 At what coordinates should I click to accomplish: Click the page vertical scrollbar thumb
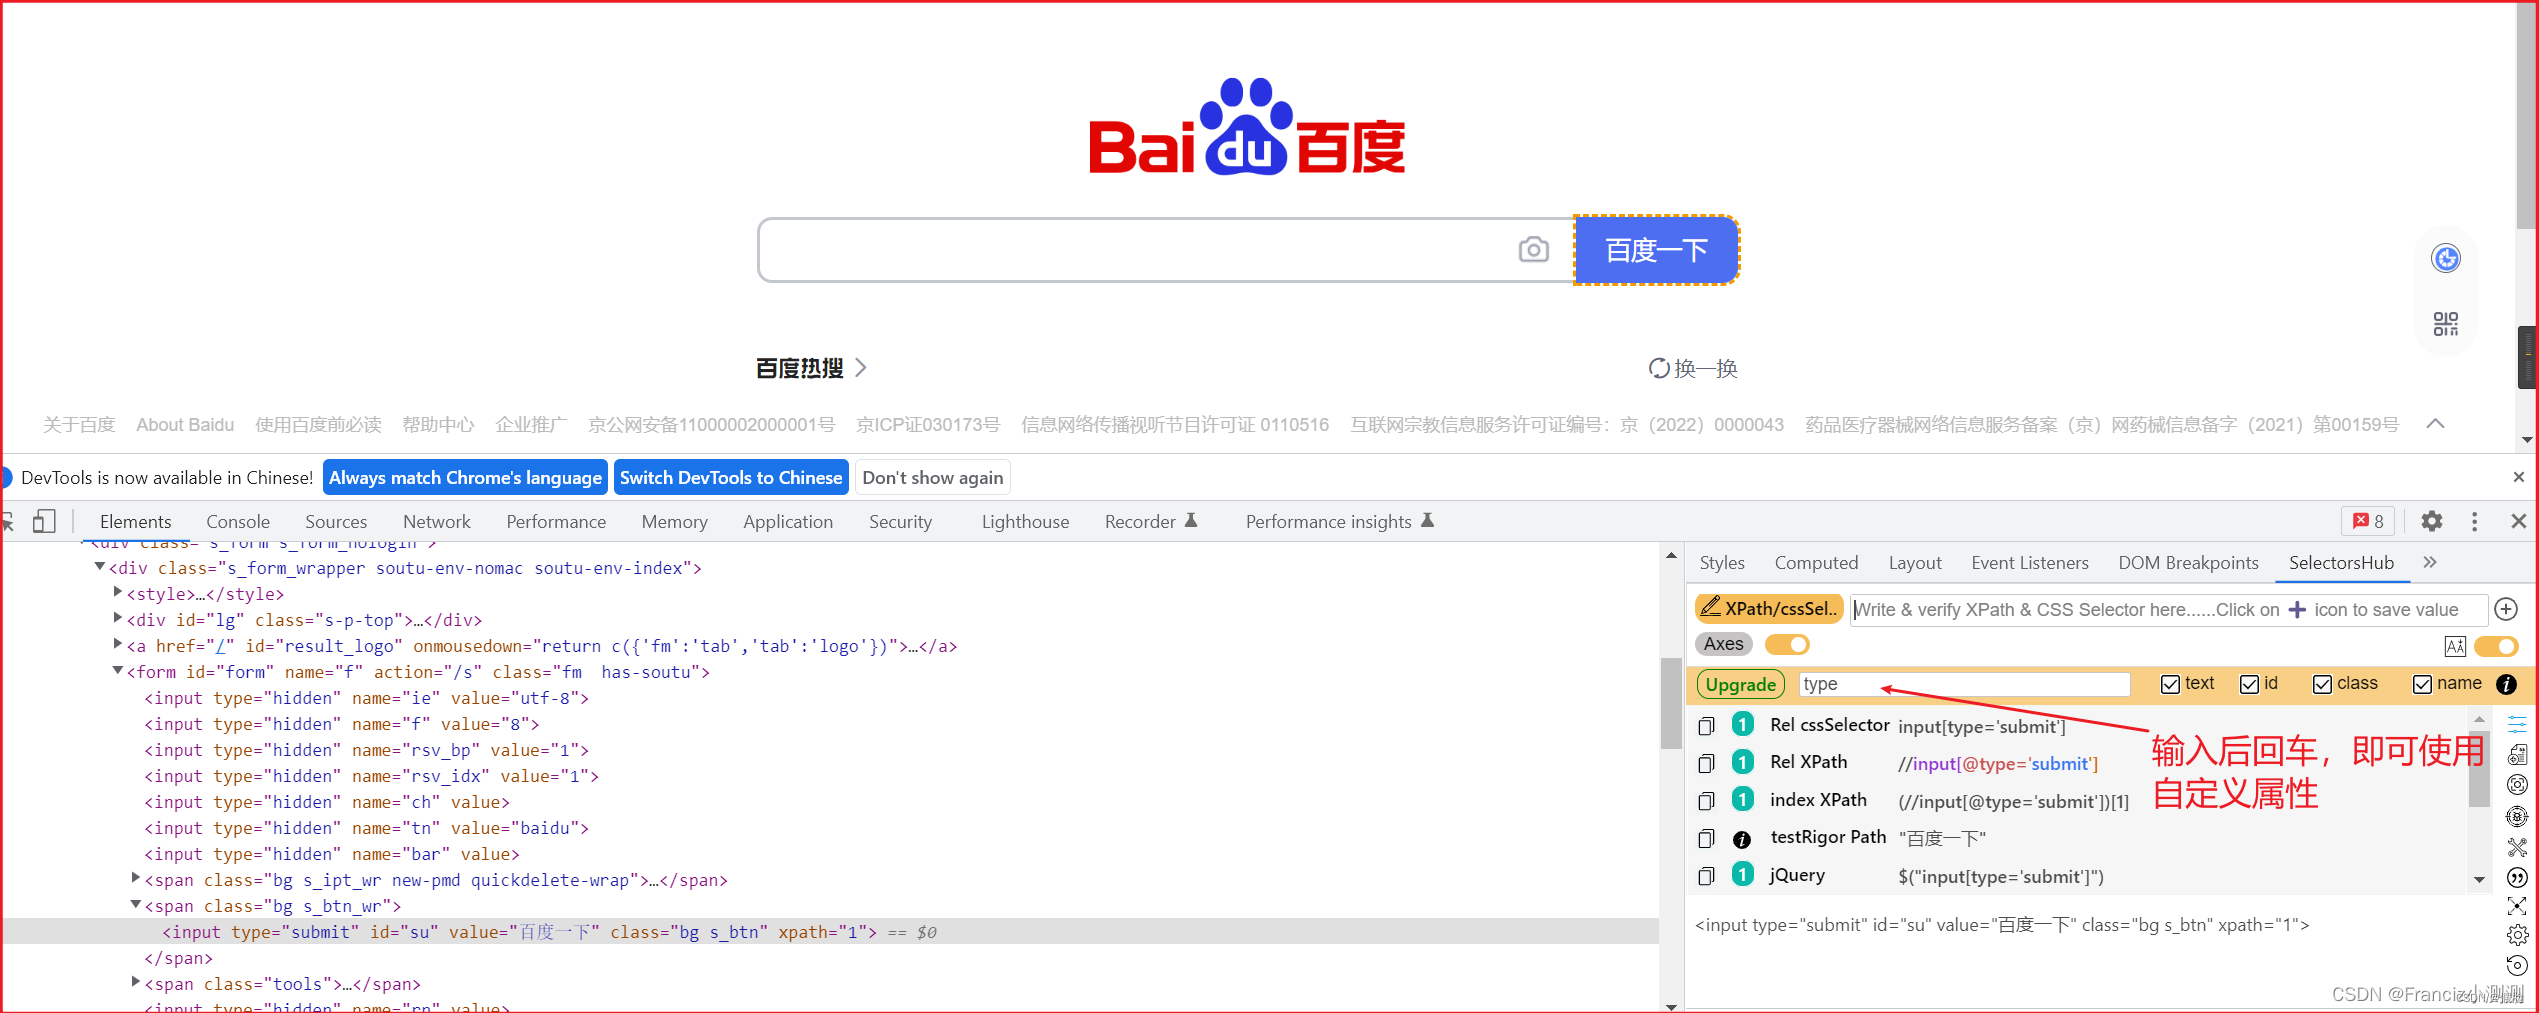[x=2527, y=115]
